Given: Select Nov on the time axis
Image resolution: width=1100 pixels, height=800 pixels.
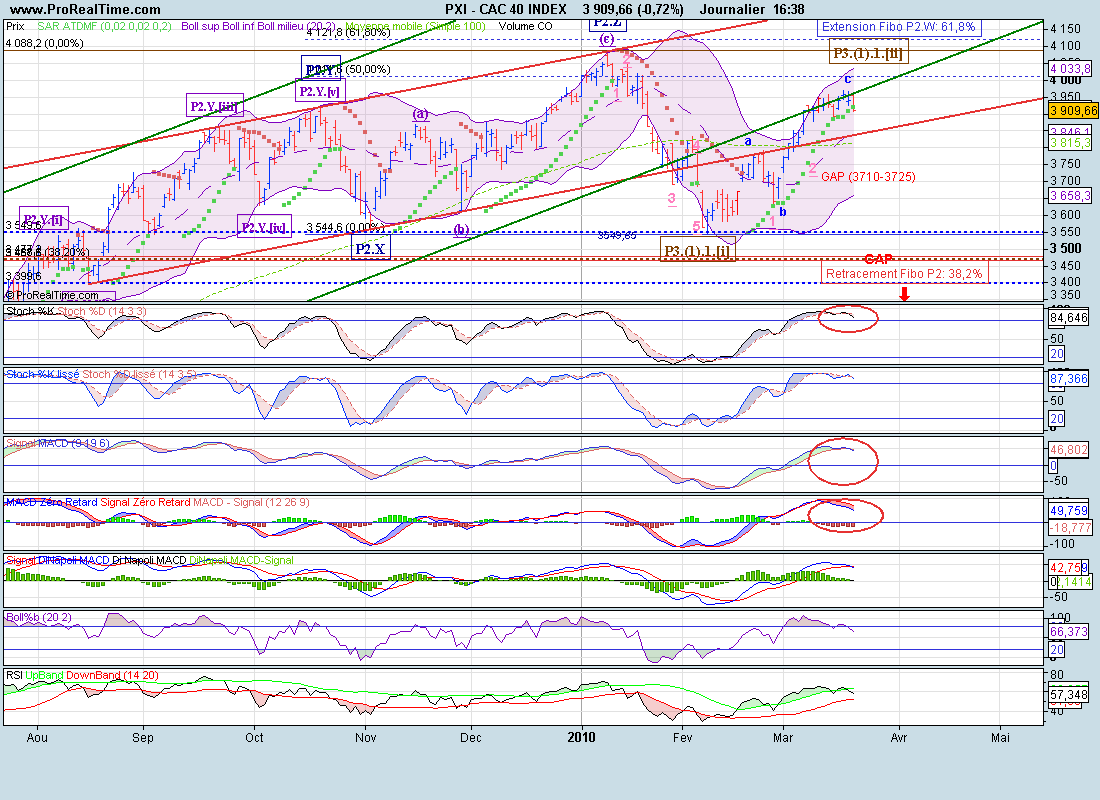Looking at the screenshot, I should click(x=365, y=738).
